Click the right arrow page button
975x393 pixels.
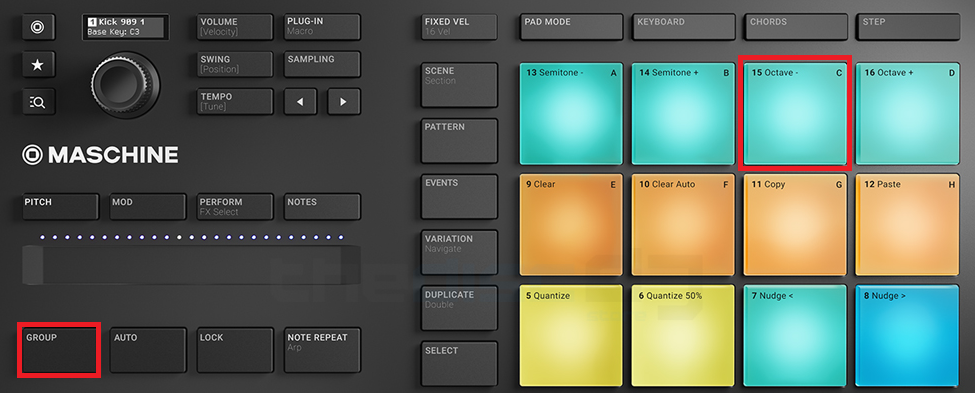344,101
